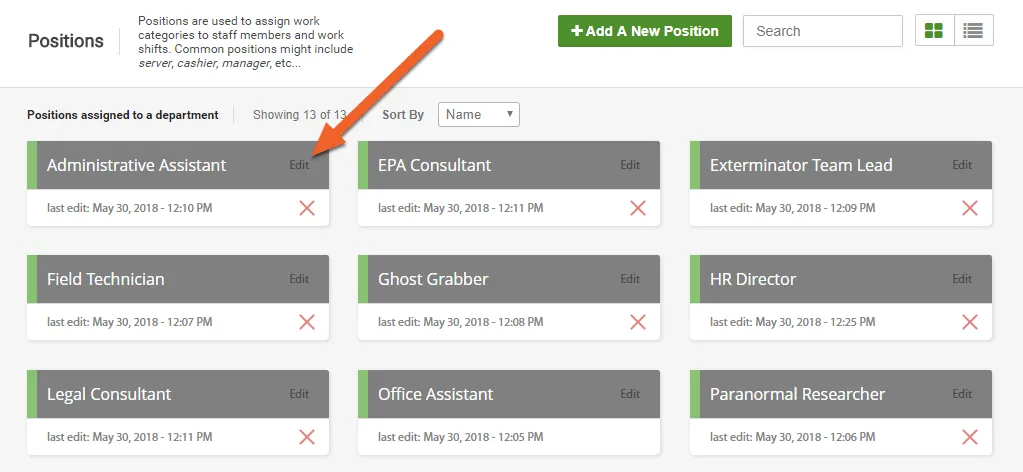Image resolution: width=1023 pixels, height=472 pixels.
Task: Edit the Ghost Grabber position
Action: click(630, 279)
